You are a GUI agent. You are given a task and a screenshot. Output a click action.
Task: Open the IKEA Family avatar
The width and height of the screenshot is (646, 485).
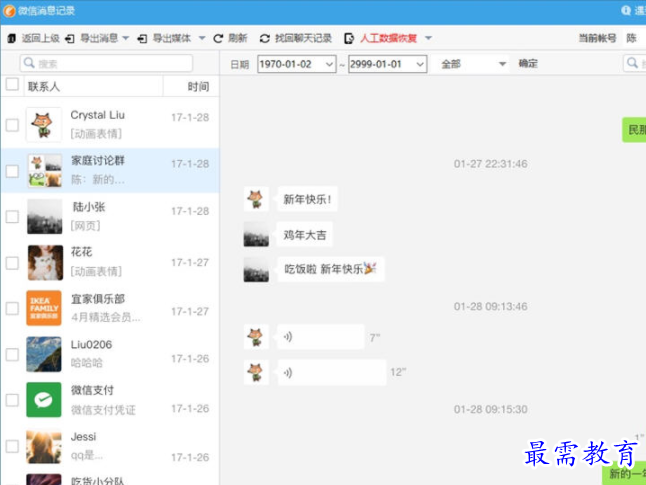pyautogui.click(x=44, y=308)
